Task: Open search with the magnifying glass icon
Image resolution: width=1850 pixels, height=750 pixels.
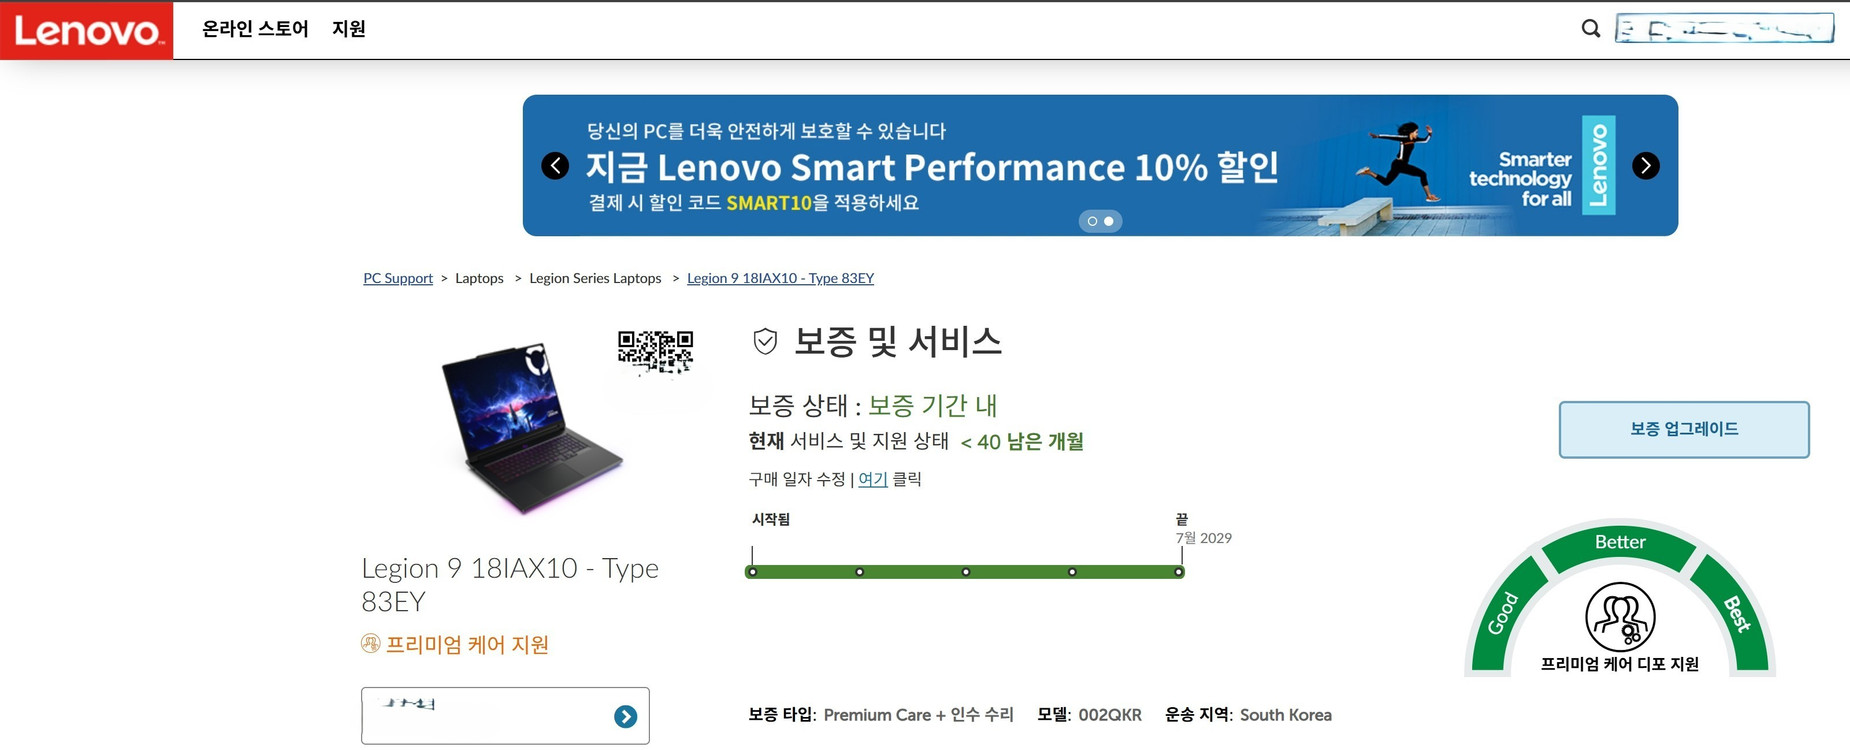Action: pos(1590,29)
